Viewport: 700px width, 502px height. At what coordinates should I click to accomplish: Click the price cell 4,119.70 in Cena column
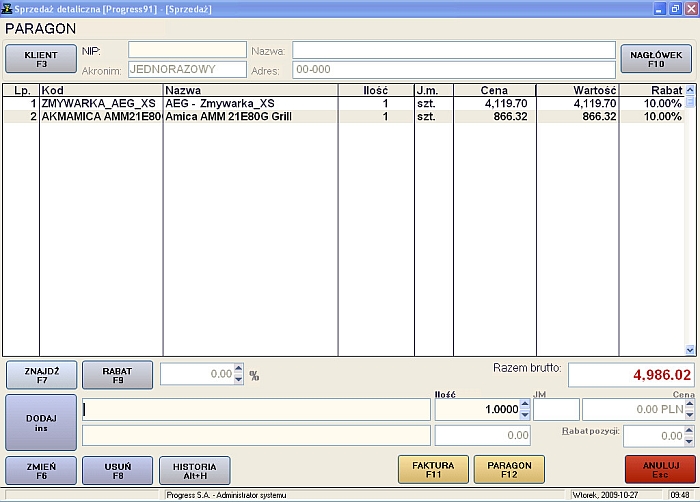click(495, 104)
